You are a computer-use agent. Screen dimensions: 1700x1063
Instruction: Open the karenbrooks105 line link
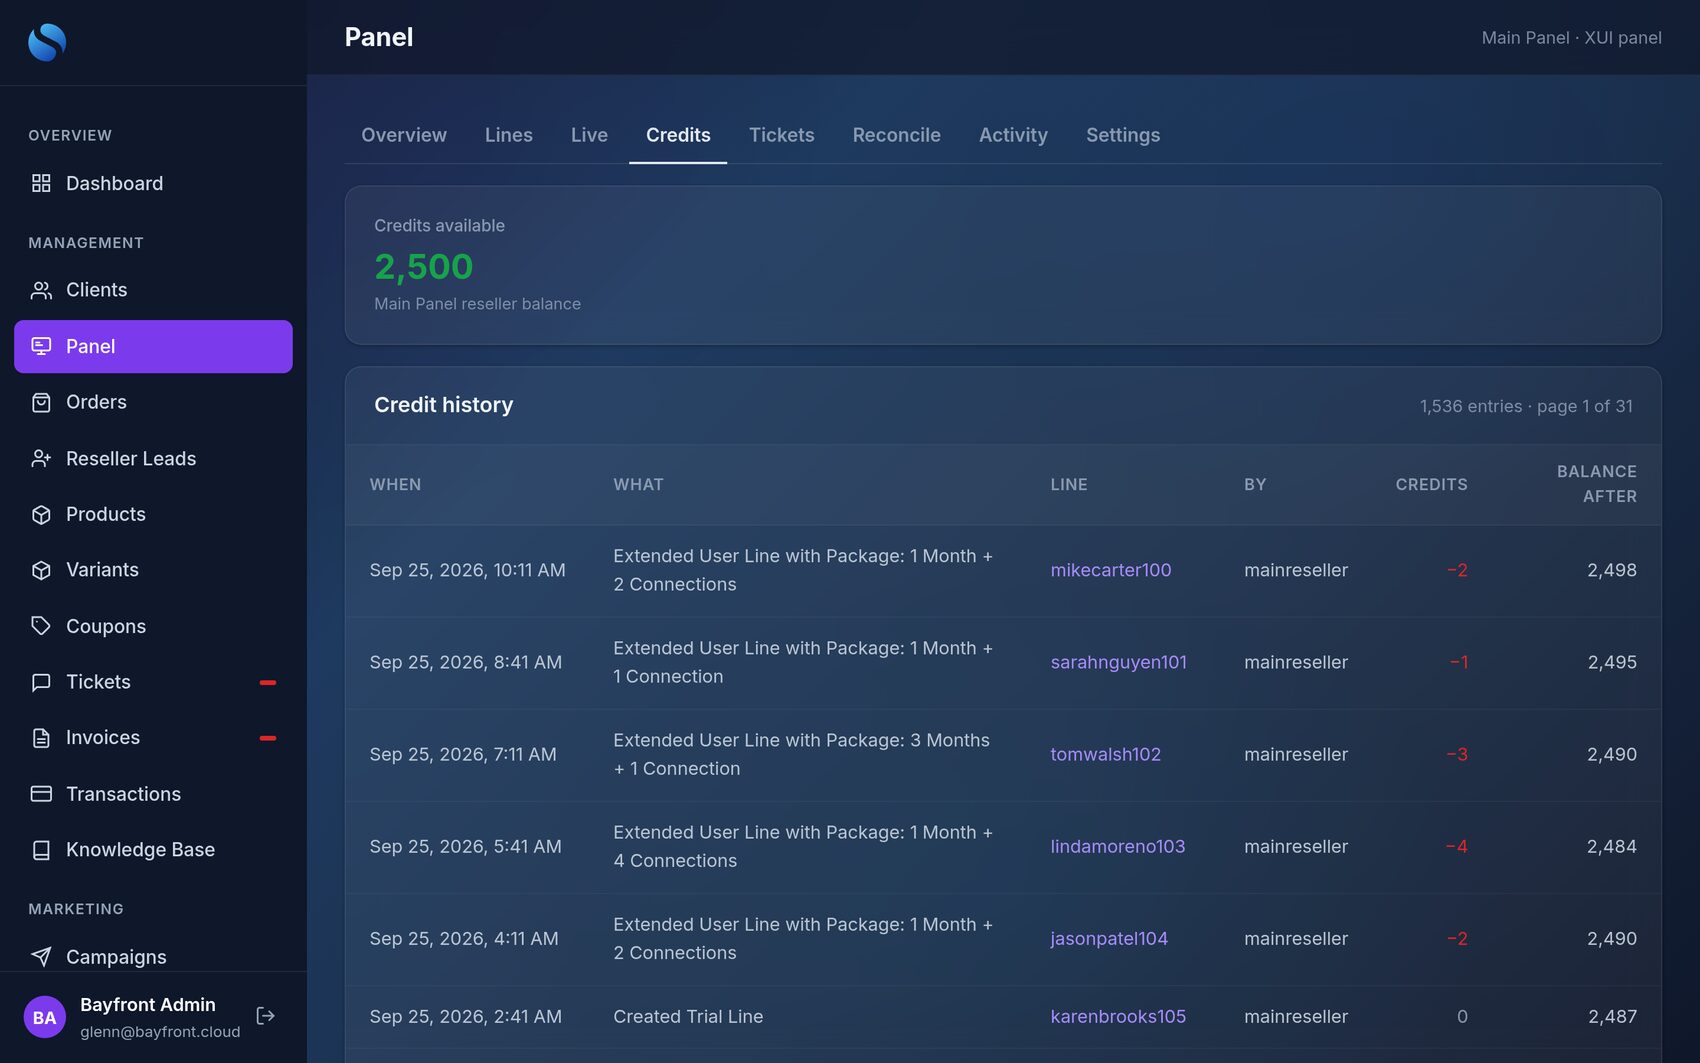(x=1118, y=1016)
